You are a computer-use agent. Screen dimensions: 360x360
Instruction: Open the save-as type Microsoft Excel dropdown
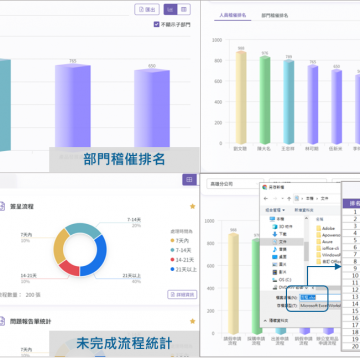321,305
